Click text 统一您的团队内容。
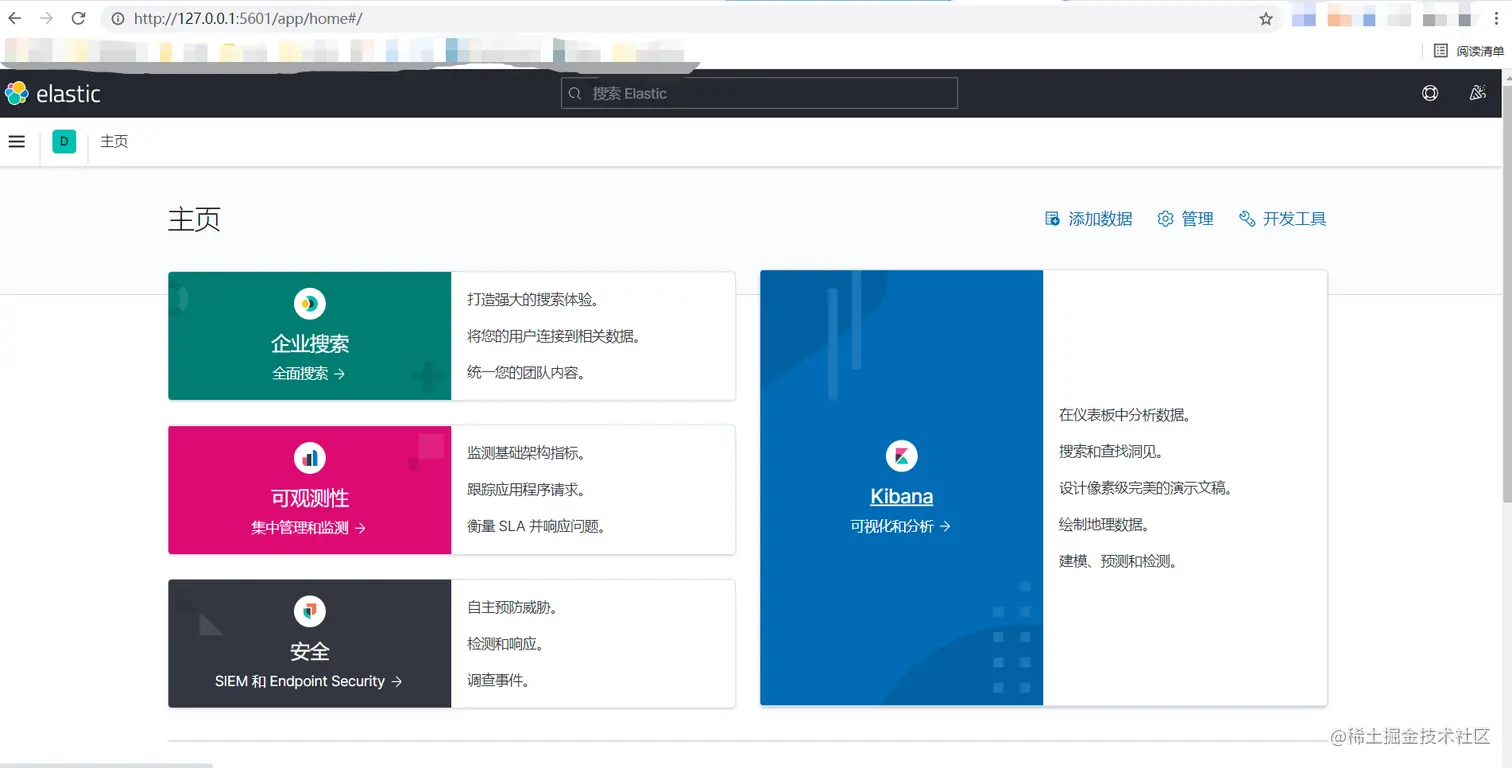 pyautogui.click(x=526, y=372)
